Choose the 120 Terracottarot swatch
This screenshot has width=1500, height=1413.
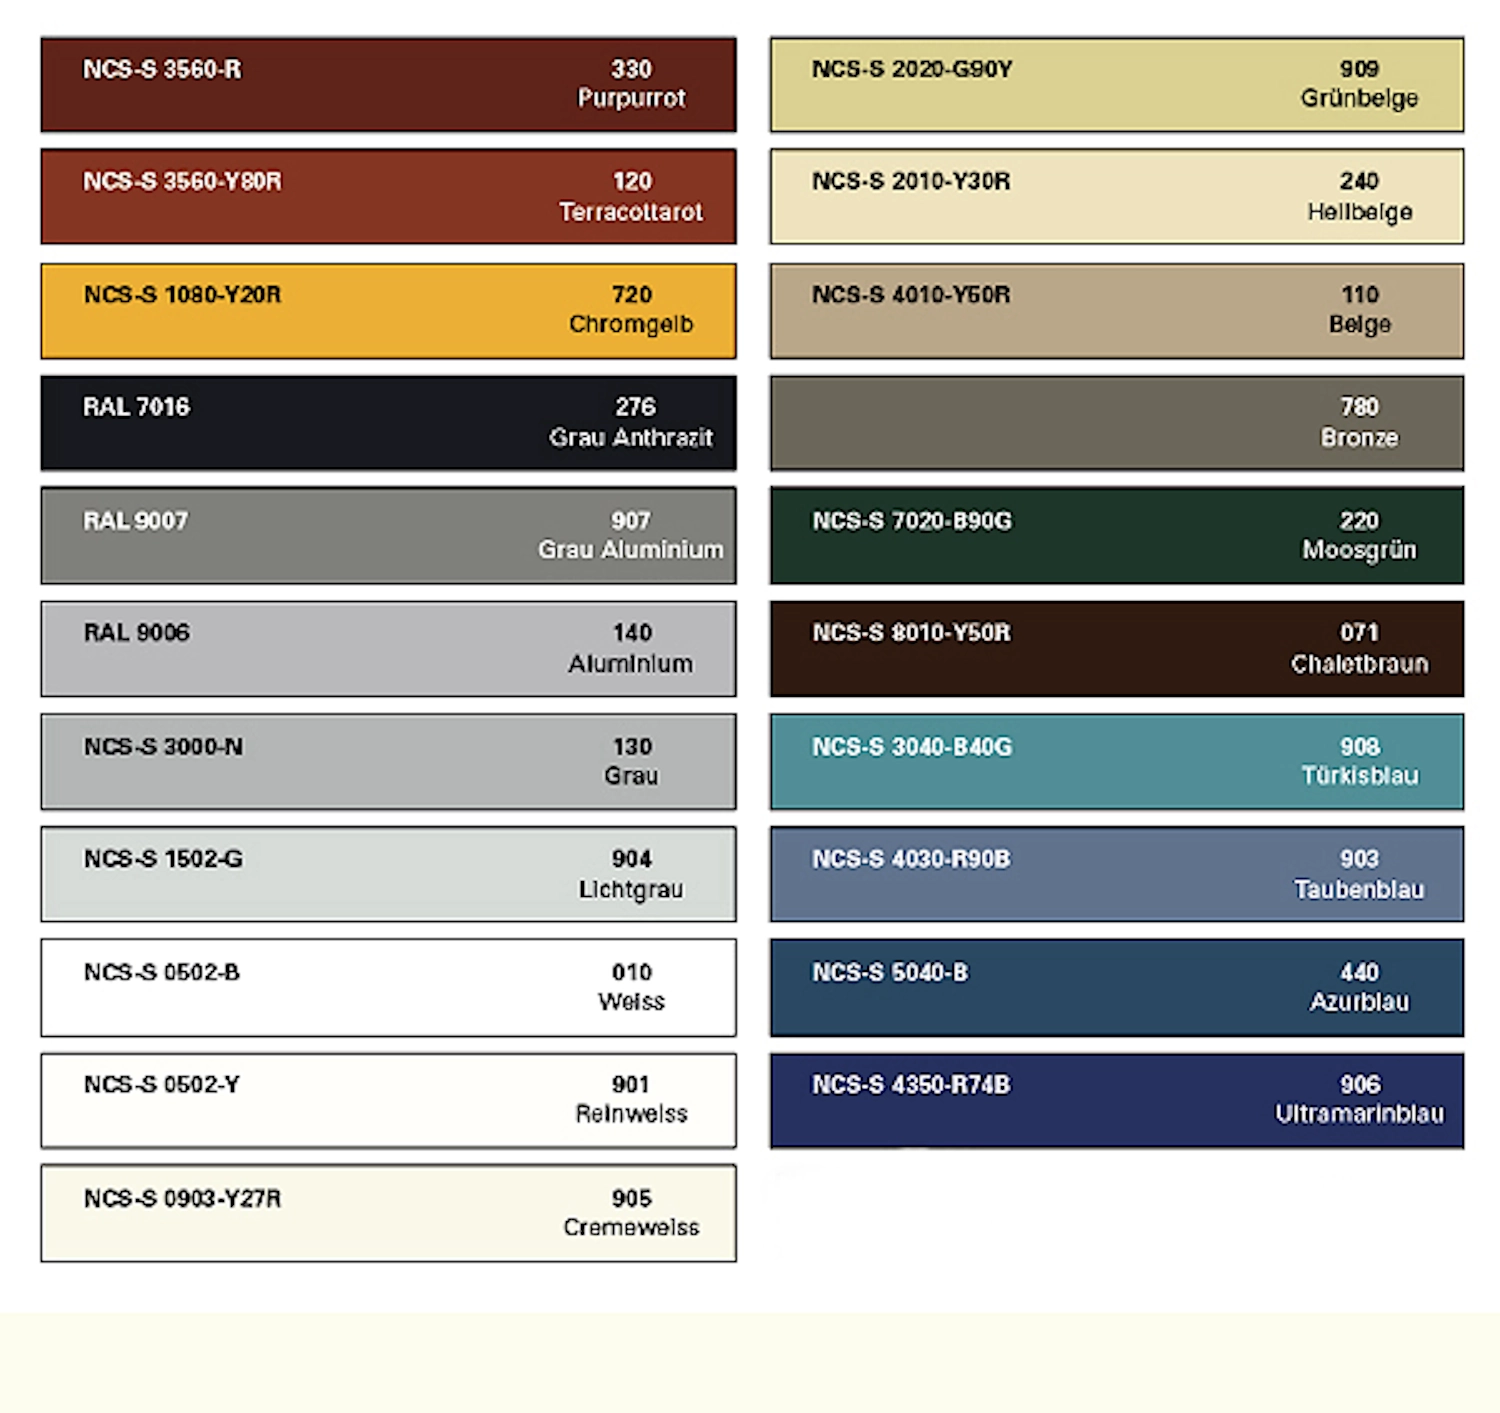pyautogui.click(x=388, y=197)
